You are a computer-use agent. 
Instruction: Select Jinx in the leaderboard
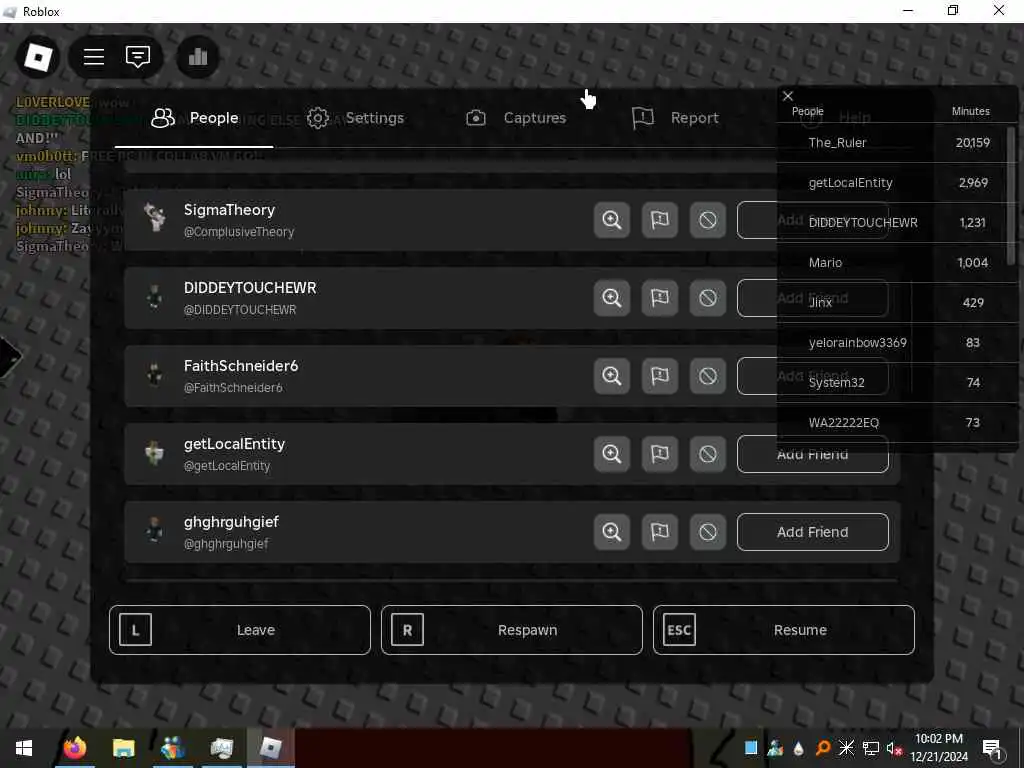(896, 302)
